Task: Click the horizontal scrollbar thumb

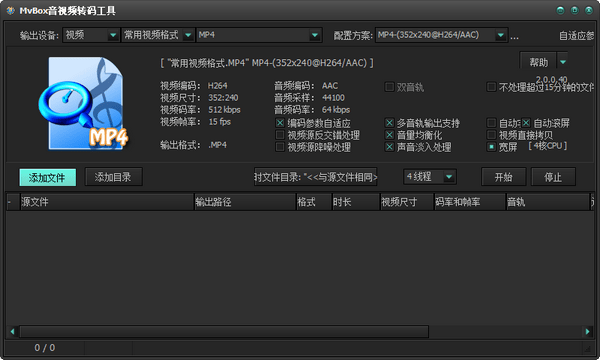Action: [224, 331]
